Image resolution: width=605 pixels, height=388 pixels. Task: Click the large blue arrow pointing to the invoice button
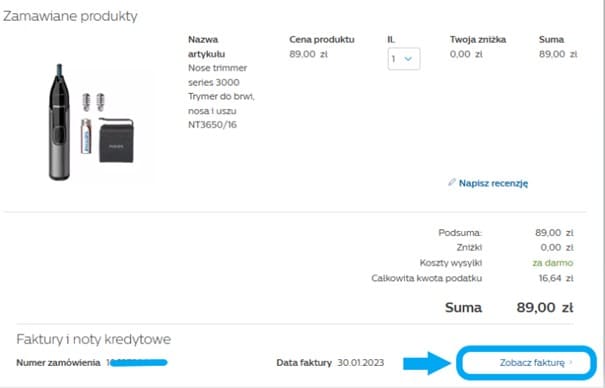tap(427, 363)
